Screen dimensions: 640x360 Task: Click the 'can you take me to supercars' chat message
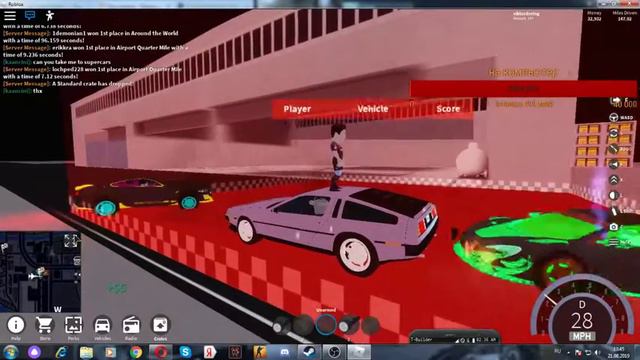(72, 62)
